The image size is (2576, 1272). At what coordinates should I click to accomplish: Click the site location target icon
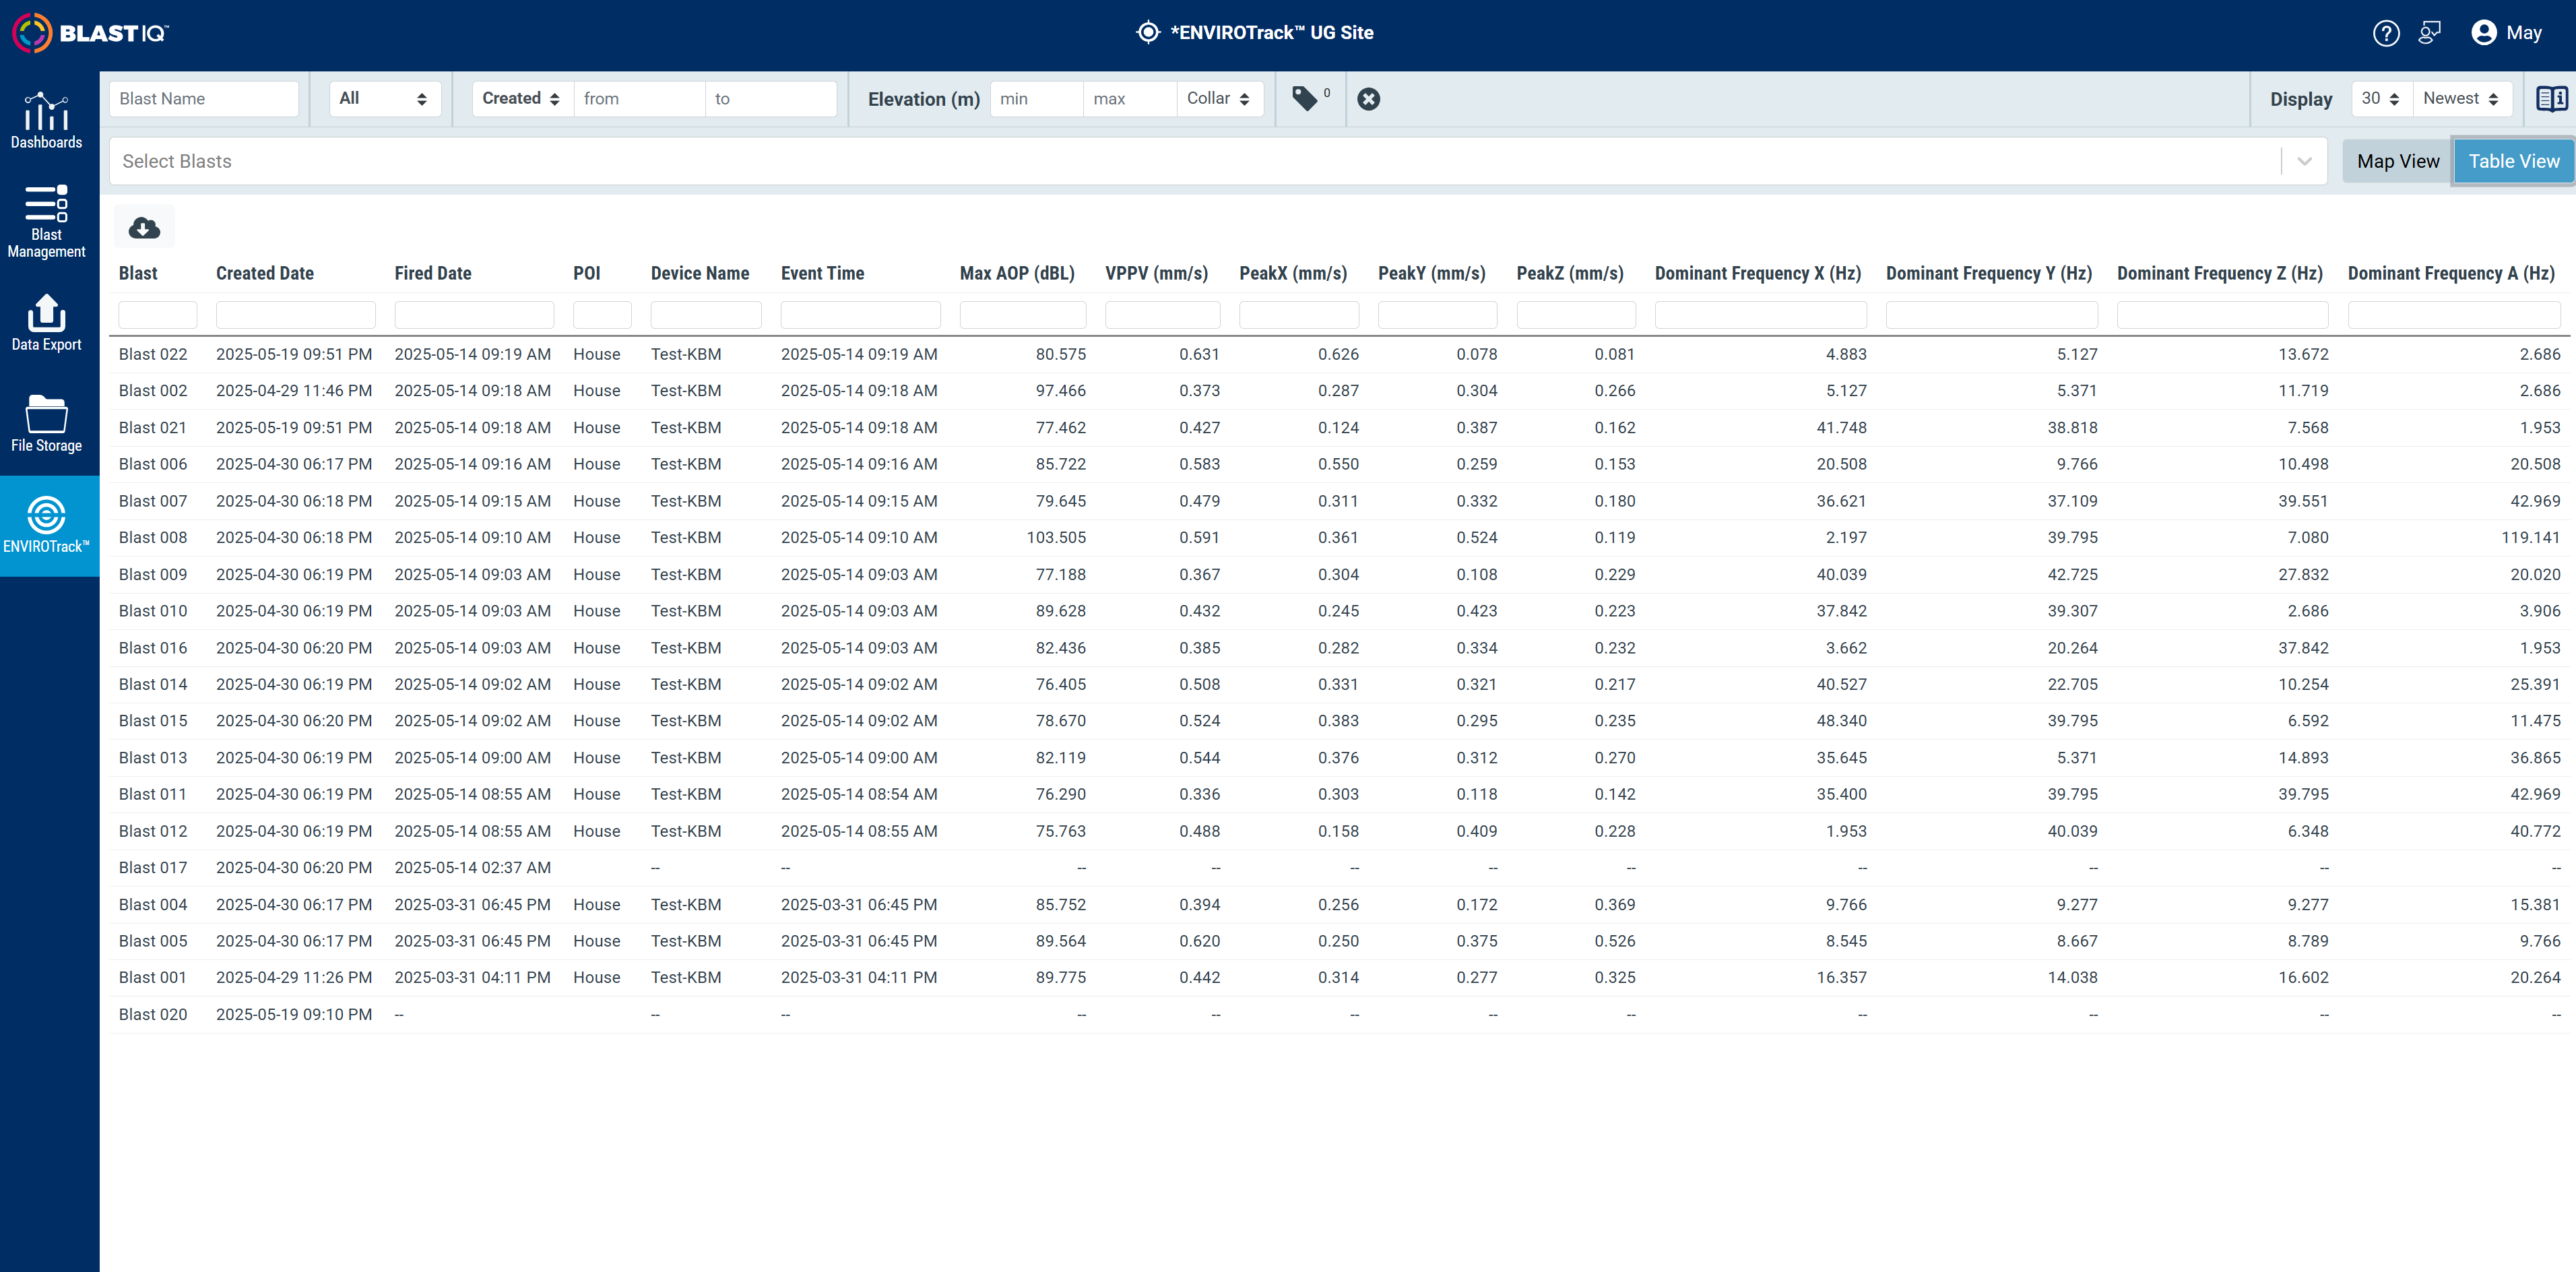pos(1148,33)
